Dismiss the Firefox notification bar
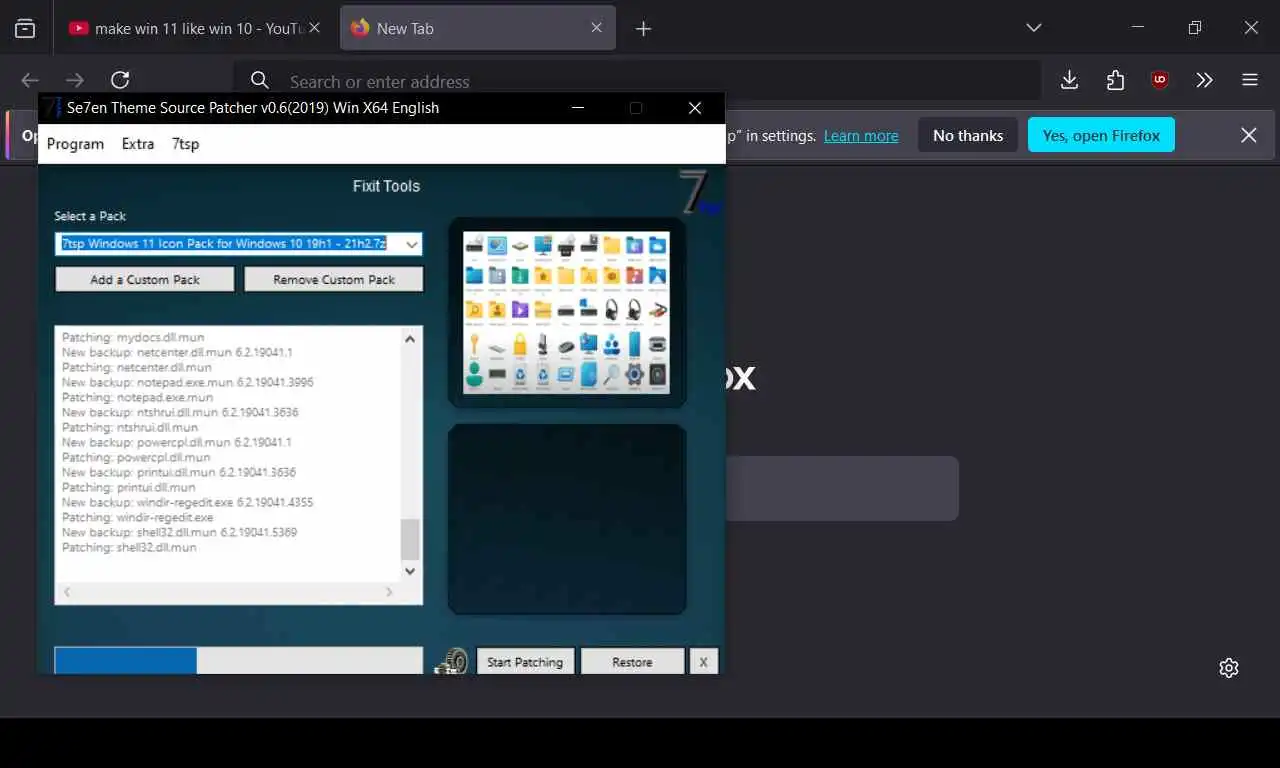The width and height of the screenshot is (1280, 768). pyautogui.click(x=1249, y=135)
